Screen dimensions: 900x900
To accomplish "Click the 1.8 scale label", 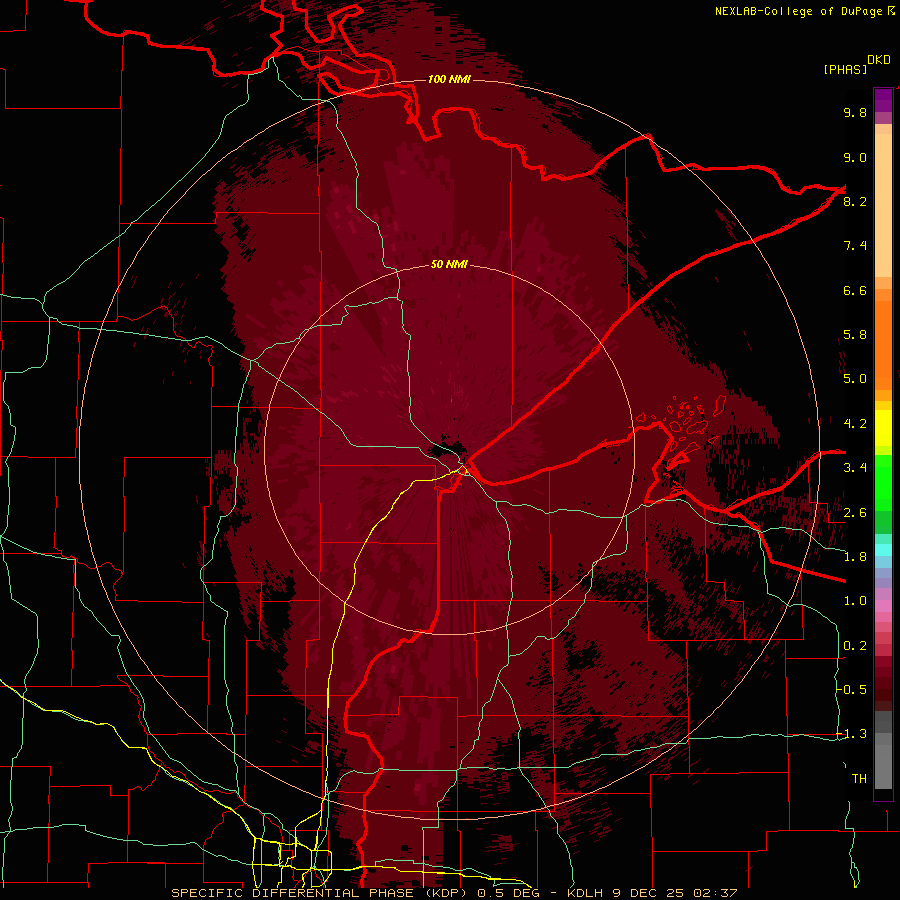I will (855, 557).
